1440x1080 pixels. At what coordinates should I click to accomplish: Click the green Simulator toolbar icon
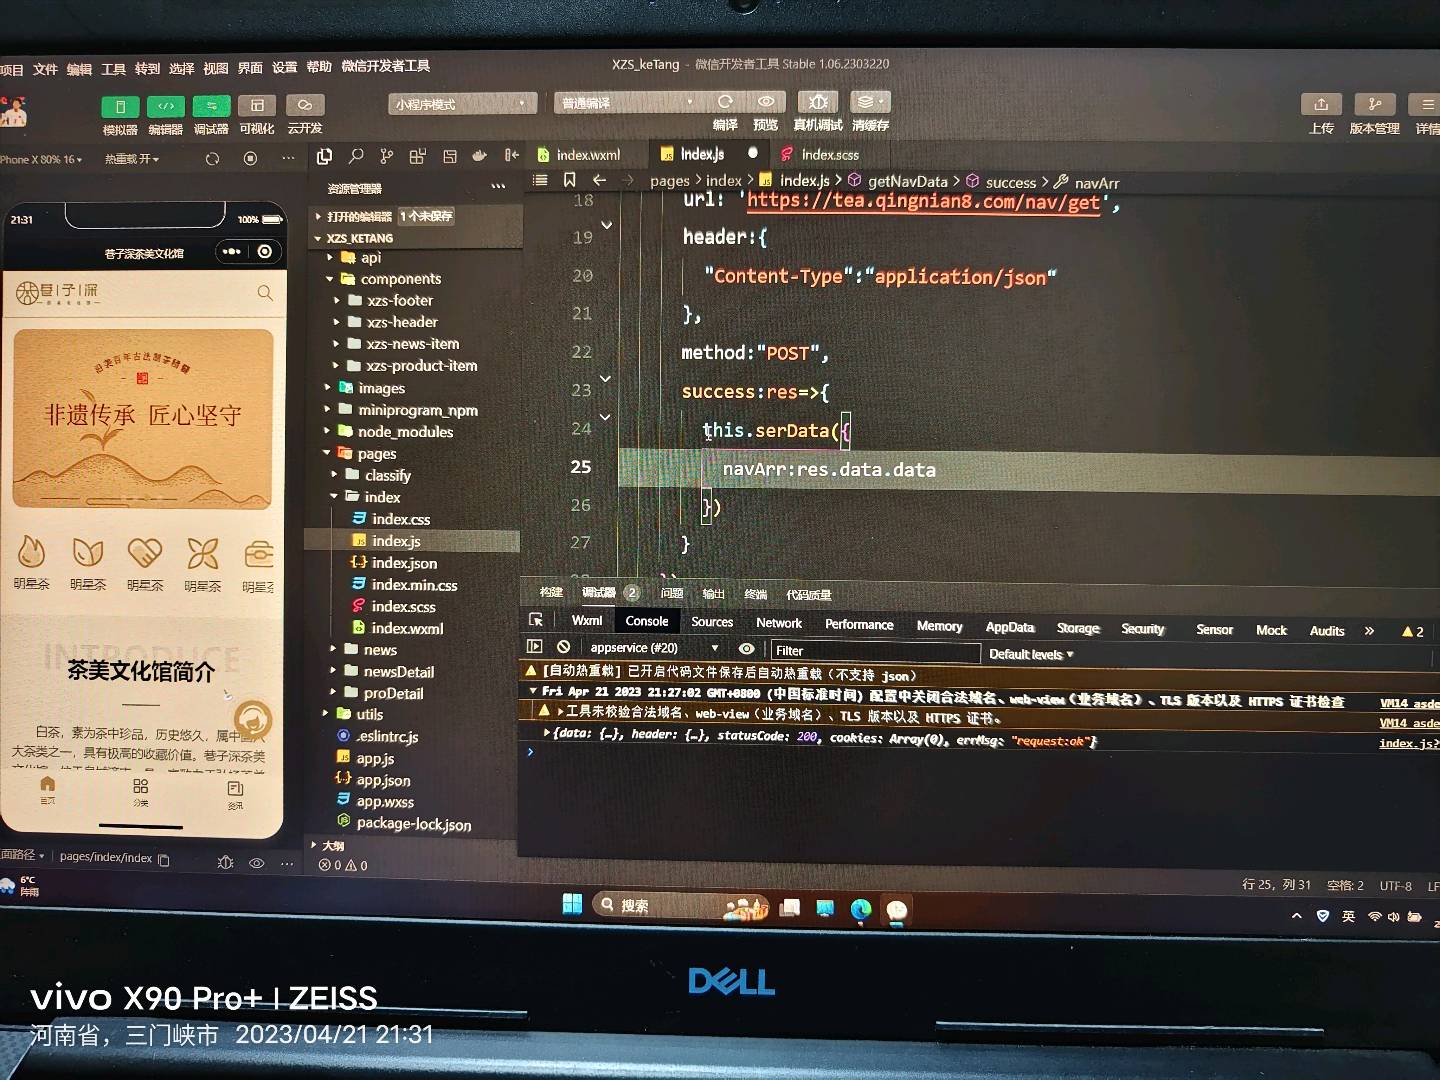(120, 106)
